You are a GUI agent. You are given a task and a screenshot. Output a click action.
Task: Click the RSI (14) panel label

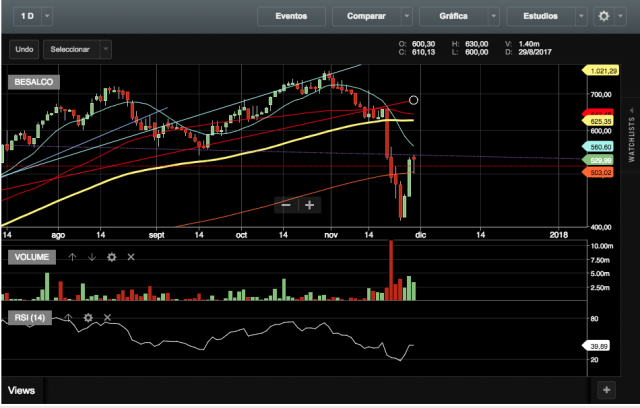pyautogui.click(x=30, y=318)
